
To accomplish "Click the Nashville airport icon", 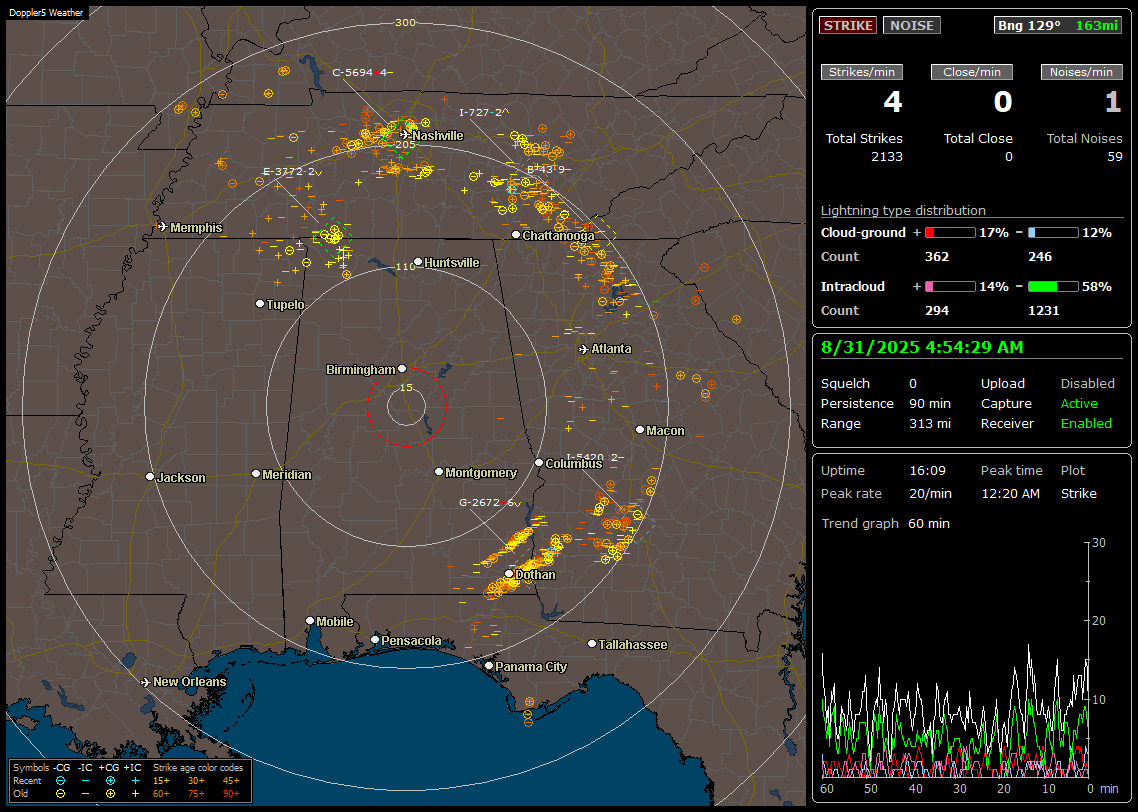I will (405, 134).
